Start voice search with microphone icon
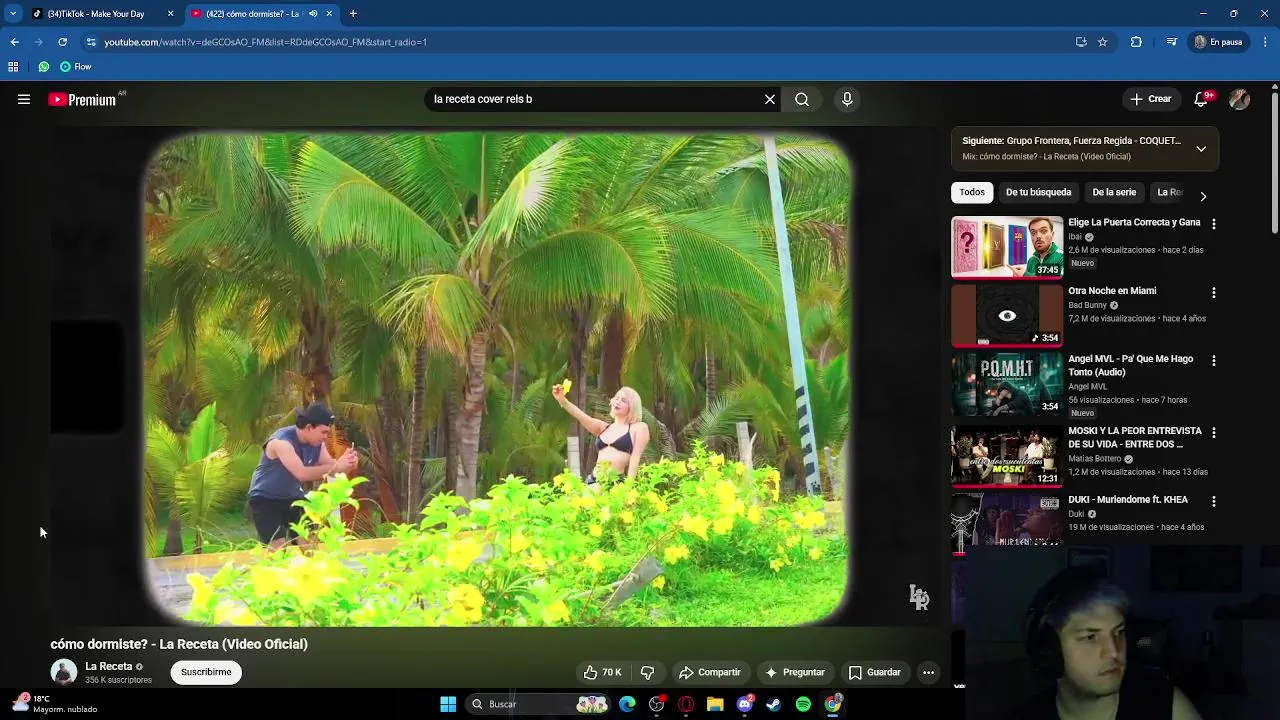This screenshot has height=720, width=1280. click(847, 99)
